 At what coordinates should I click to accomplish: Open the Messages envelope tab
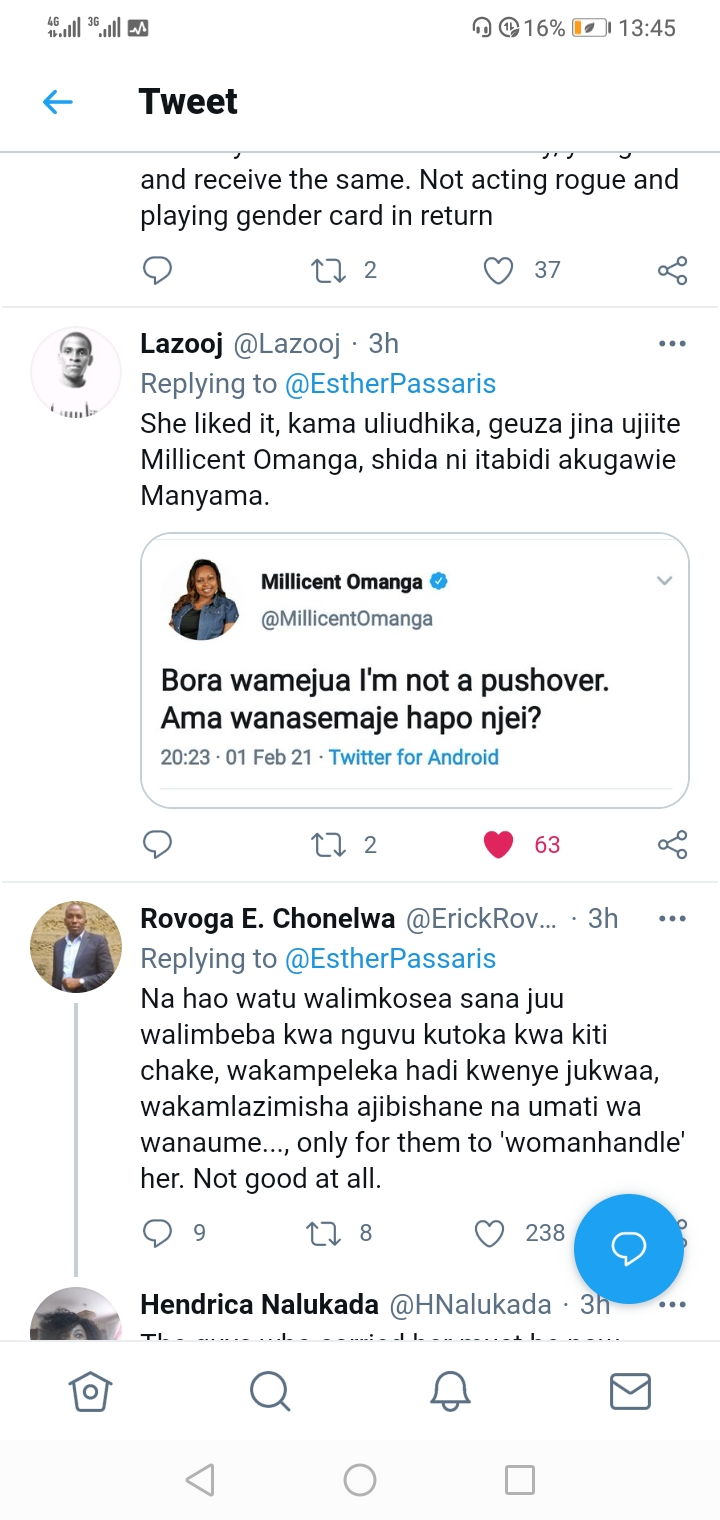630,1391
